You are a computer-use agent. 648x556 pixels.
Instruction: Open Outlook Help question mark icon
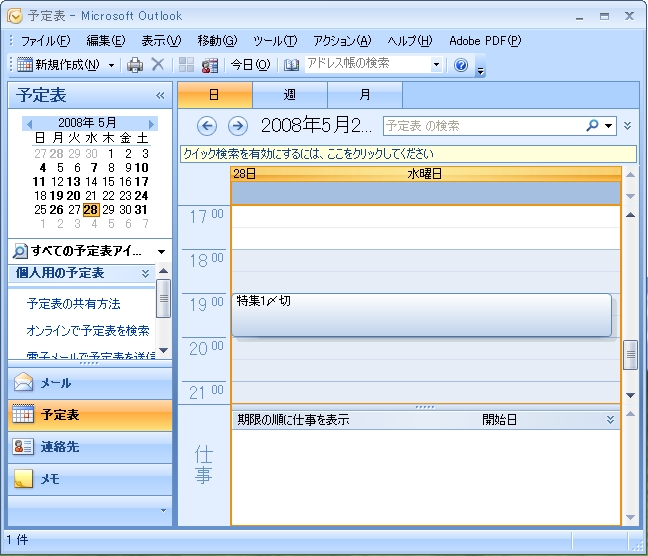(461, 65)
